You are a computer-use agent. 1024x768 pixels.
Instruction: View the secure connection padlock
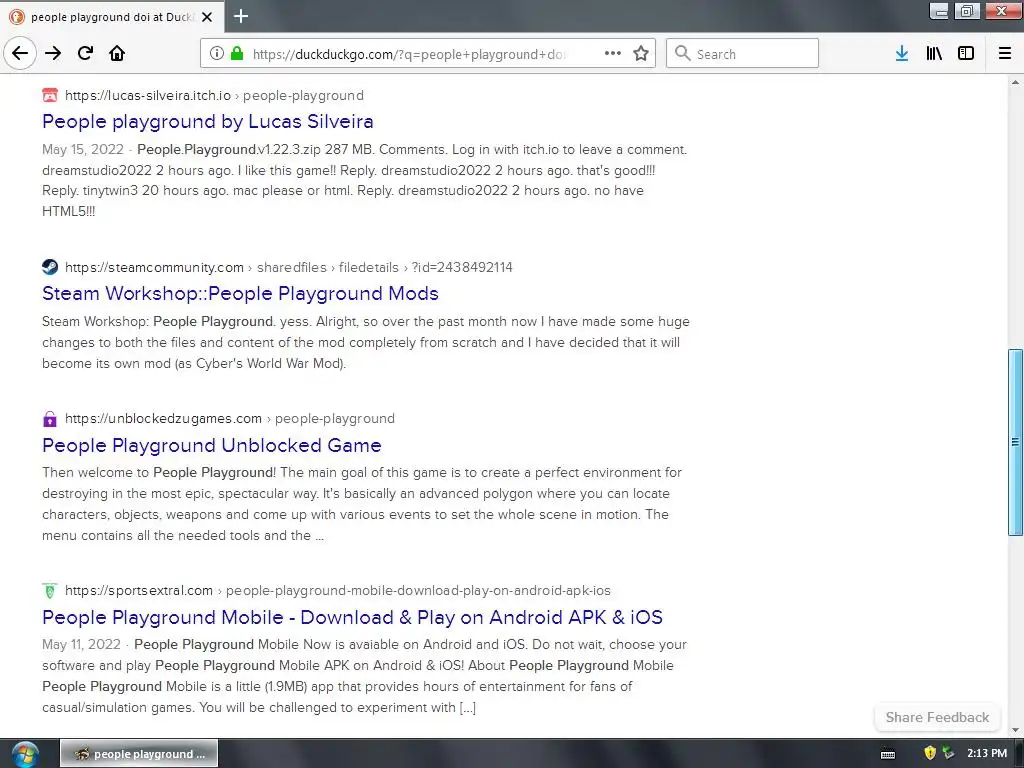point(237,54)
